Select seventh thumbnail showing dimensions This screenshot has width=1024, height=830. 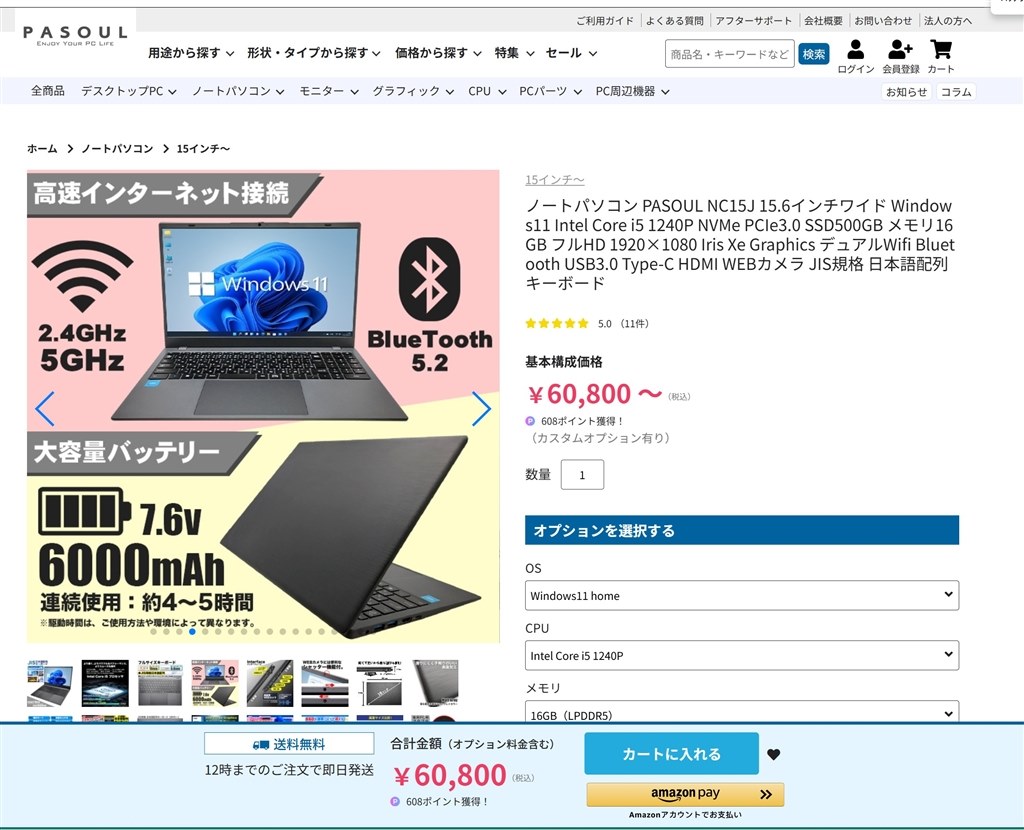pos(379,683)
